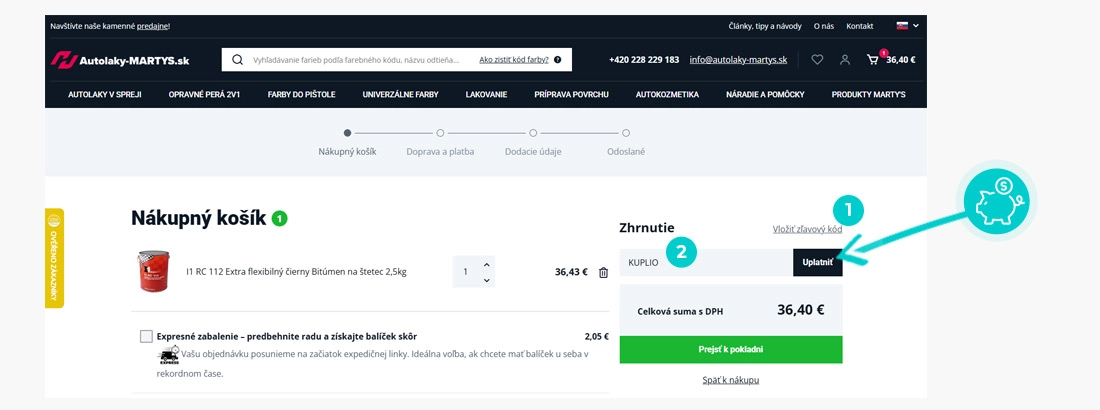Delete the Bitúmen item with trash icon
The image size is (1100, 410).
pyautogui.click(x=603, y=272)
